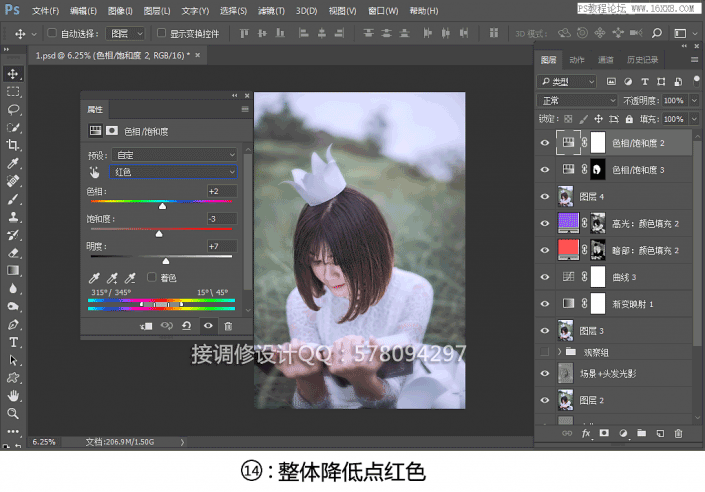705x492 pixels.
Task: Switch to the 历史记录 tab
Action: pos(642,60)
